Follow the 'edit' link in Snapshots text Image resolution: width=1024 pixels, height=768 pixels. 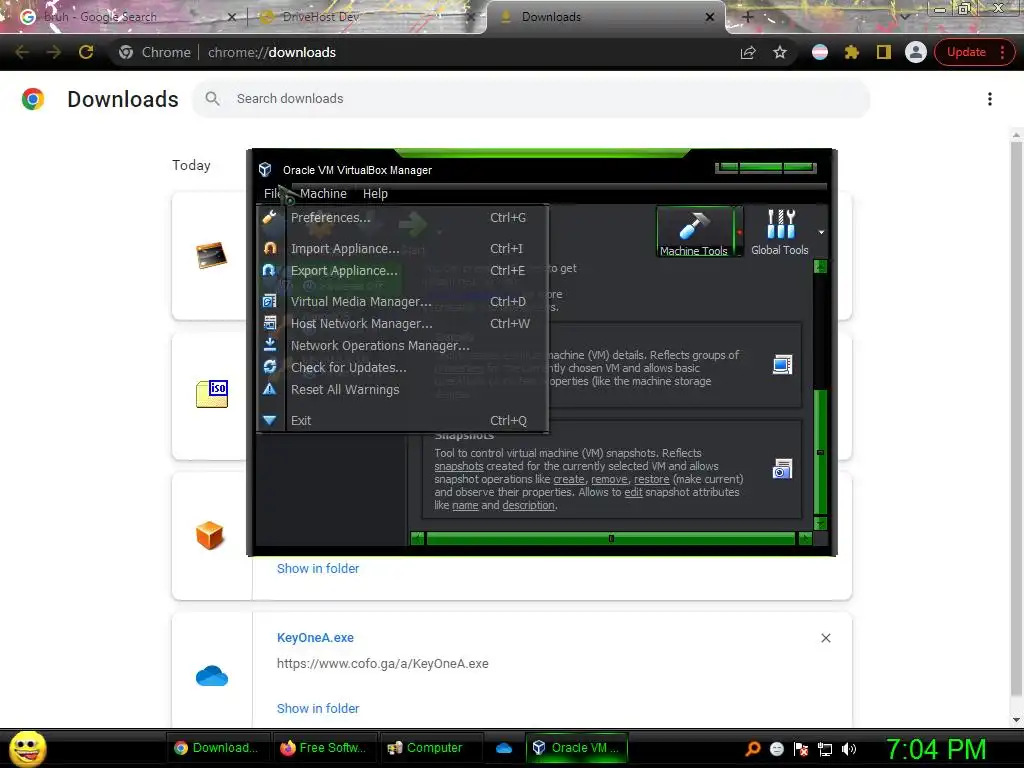click(x=633, y=492)
